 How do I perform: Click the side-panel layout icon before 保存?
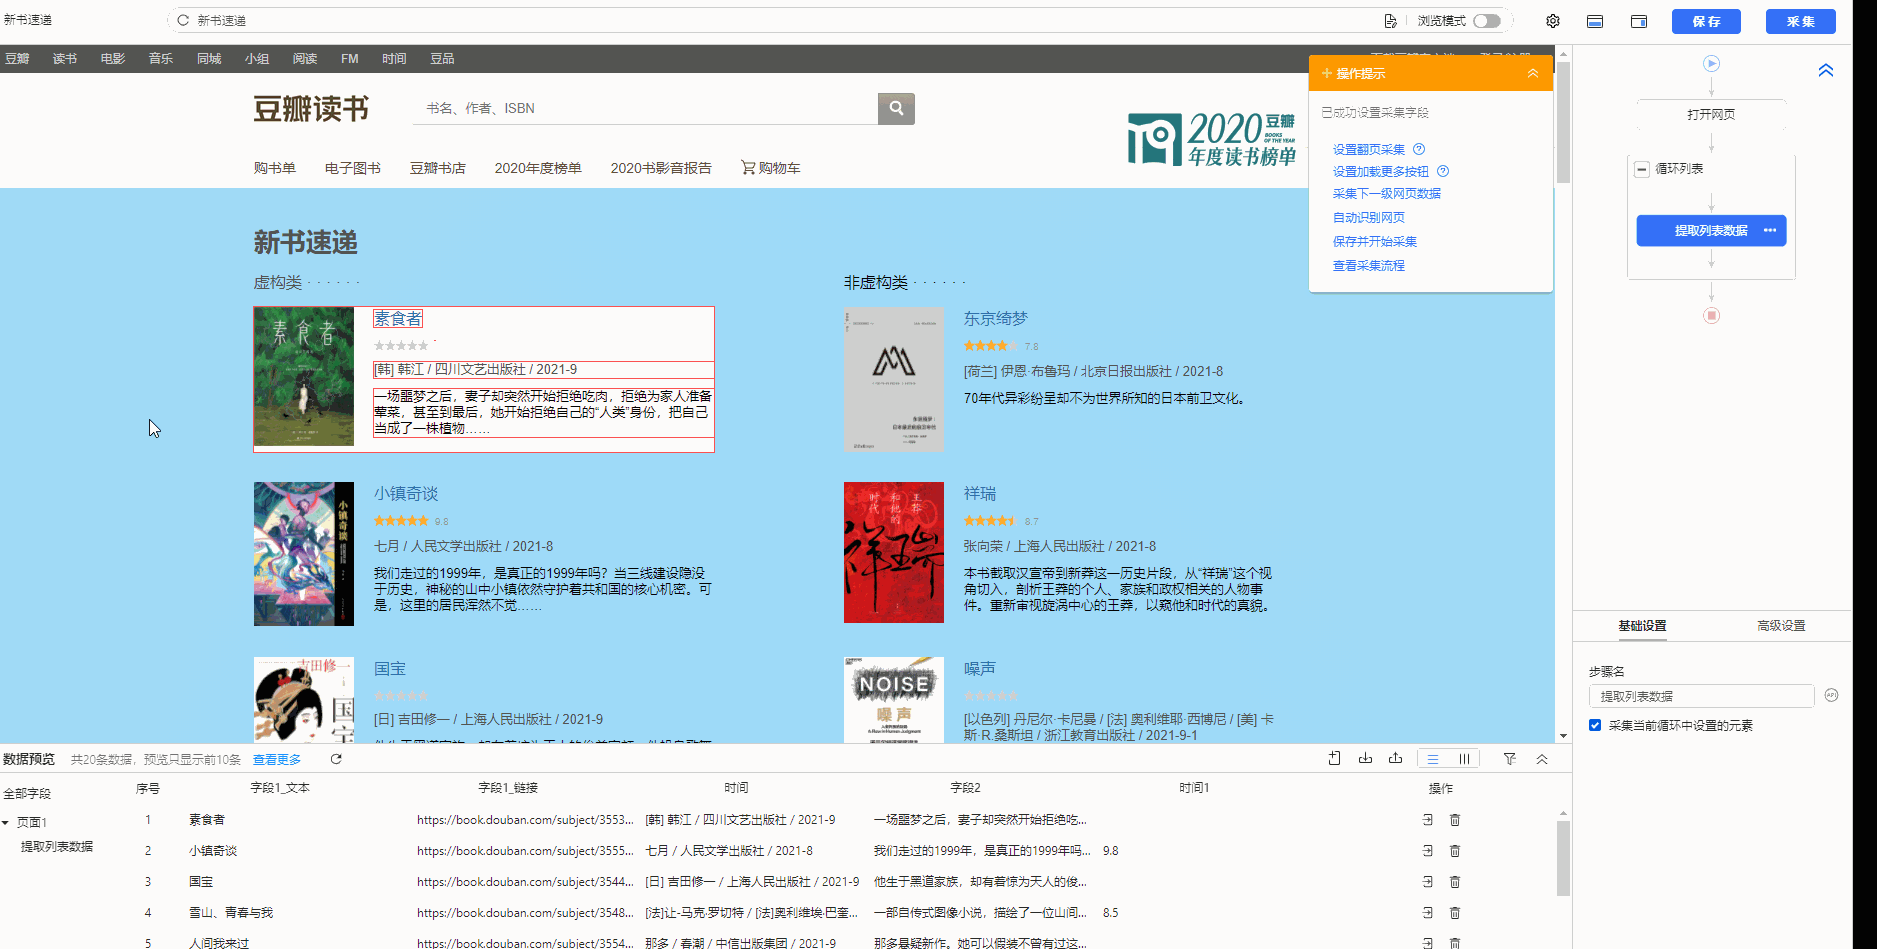pyautogui.click(x=1639, y=21)
